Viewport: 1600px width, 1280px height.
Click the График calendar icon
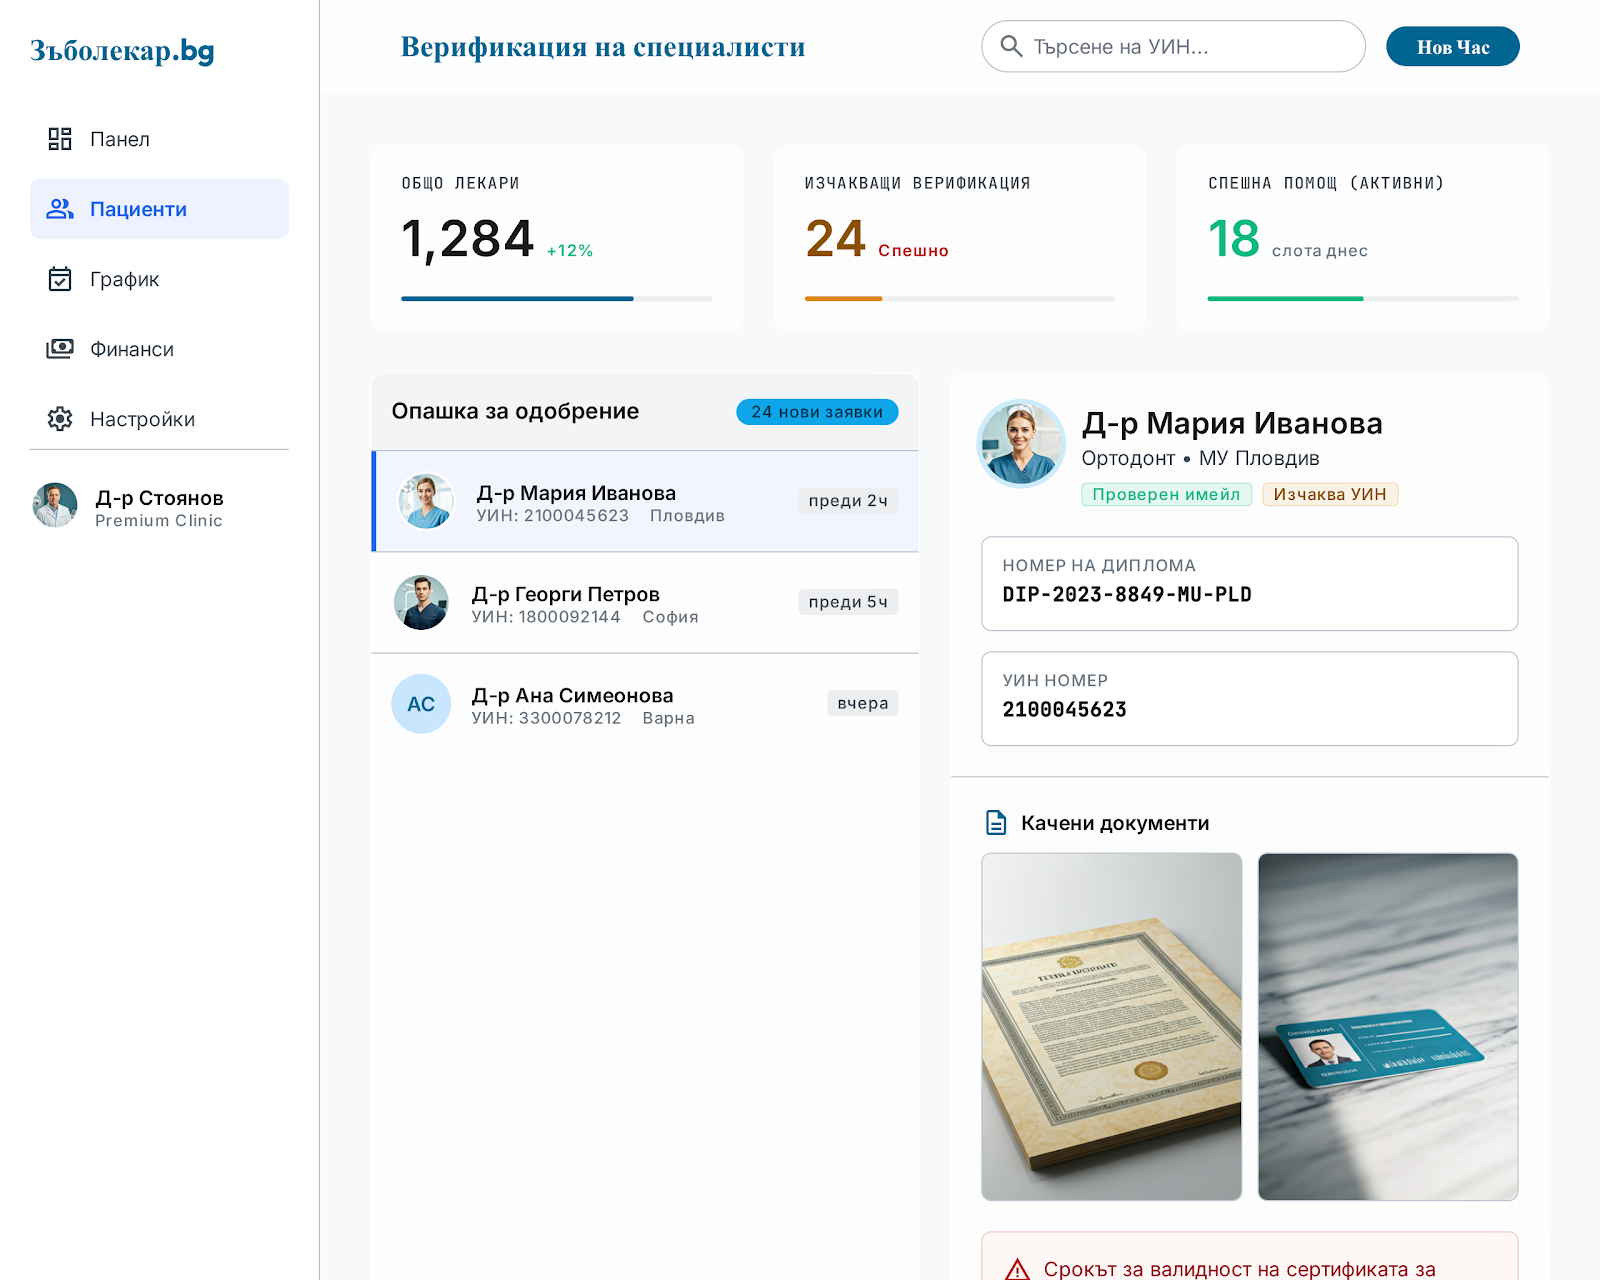[x=60, y=279]
